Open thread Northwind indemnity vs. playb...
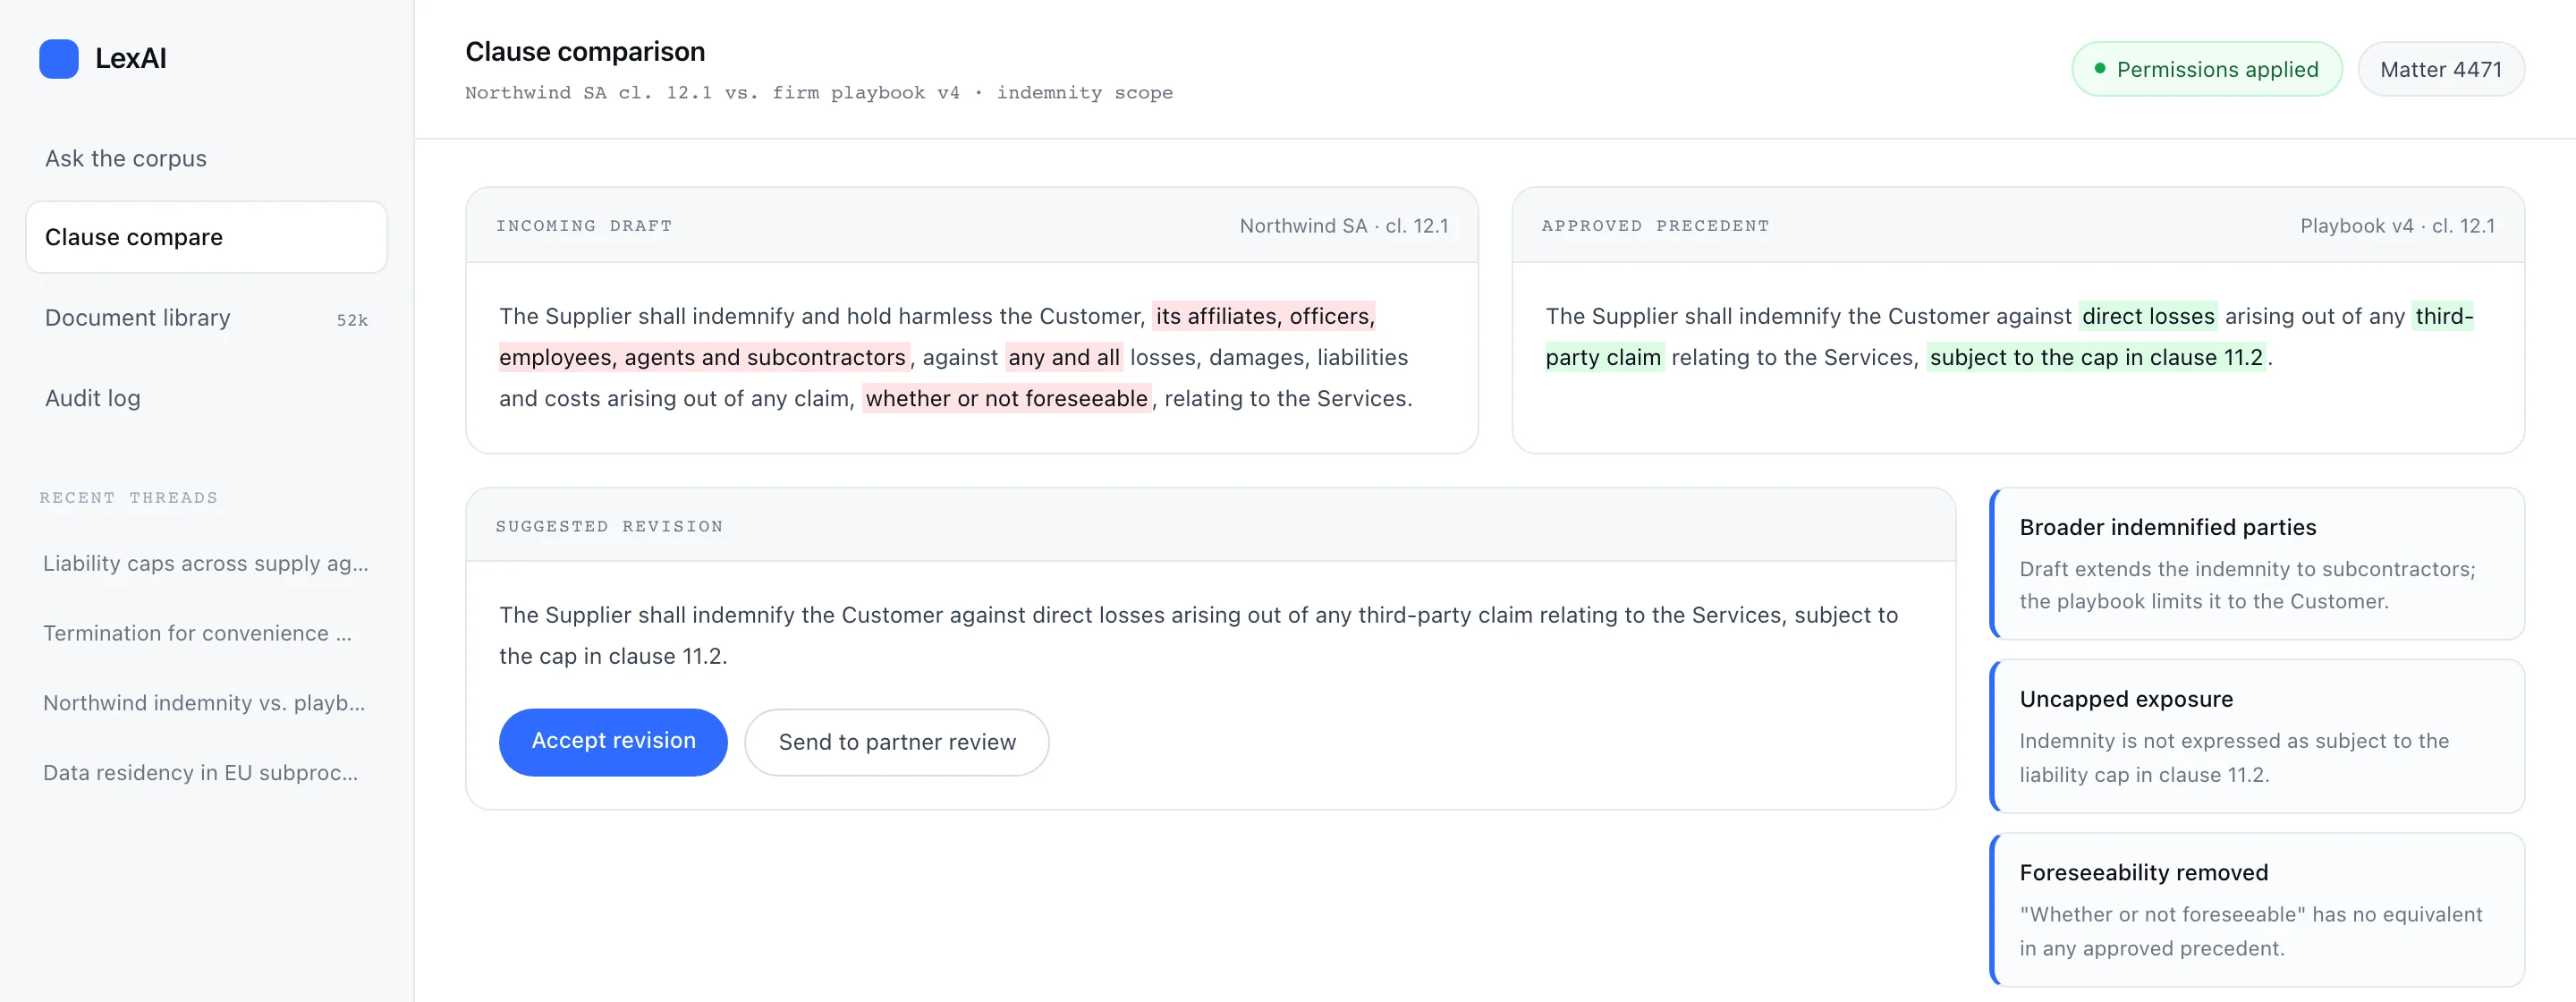Image resolution: width=2576 pixels, height=1002 pixels. 206,703
